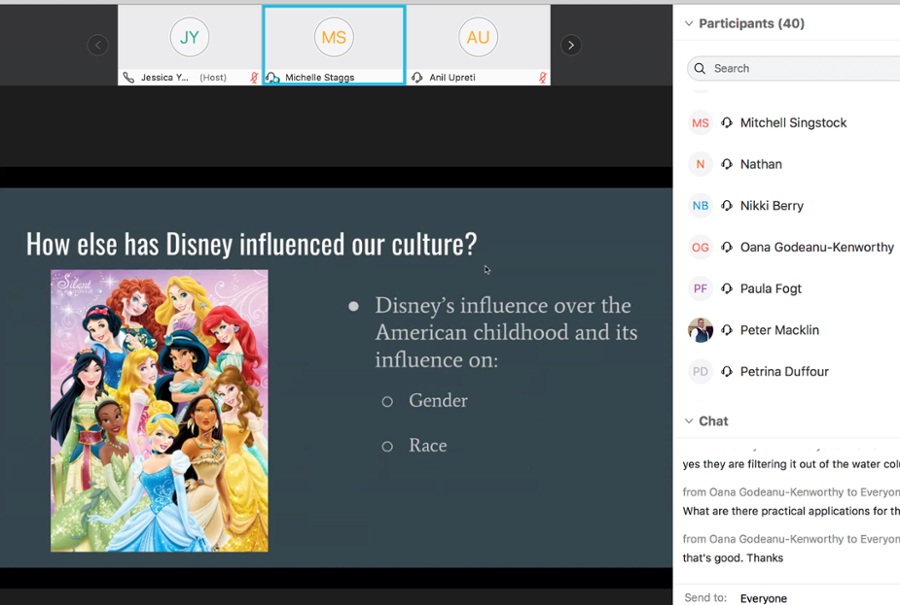This screenshot has width=900, height=605.
Task: Click the N avatar for Nathan
Action: (x=700, y=164)
